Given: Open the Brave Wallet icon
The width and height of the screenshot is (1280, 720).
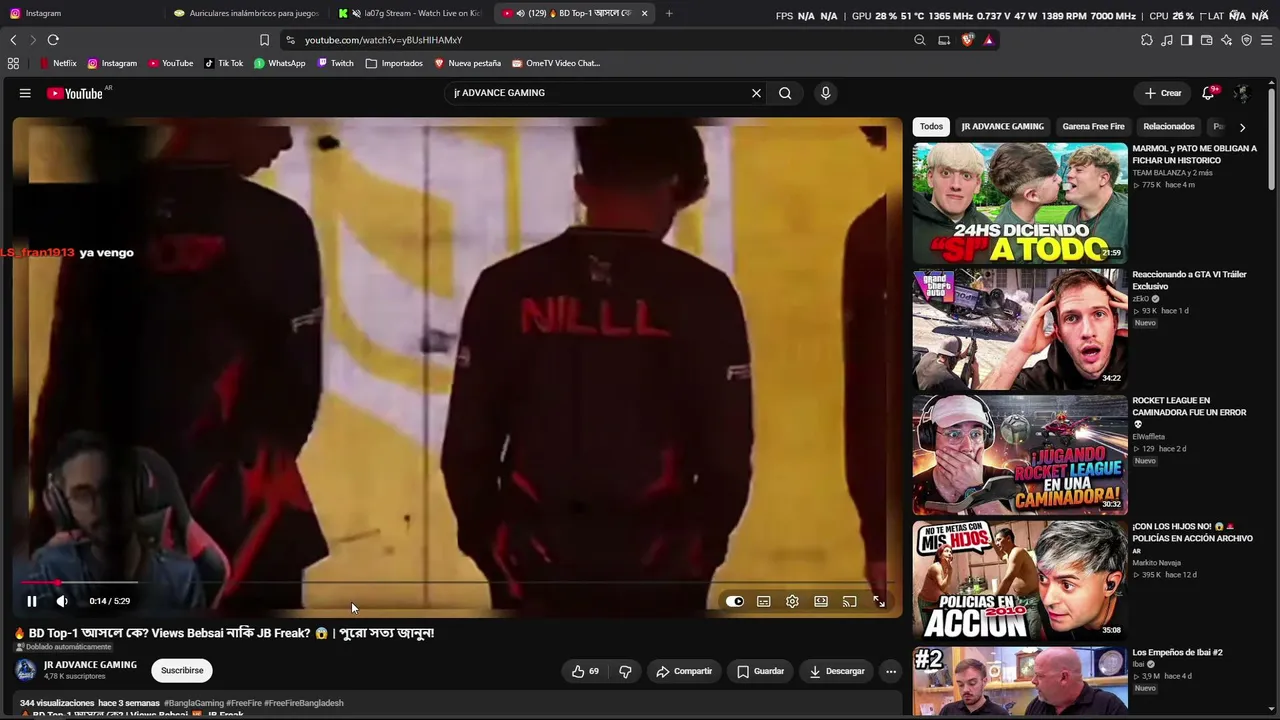Looking at the screenshot, I should coord(1206,40).
